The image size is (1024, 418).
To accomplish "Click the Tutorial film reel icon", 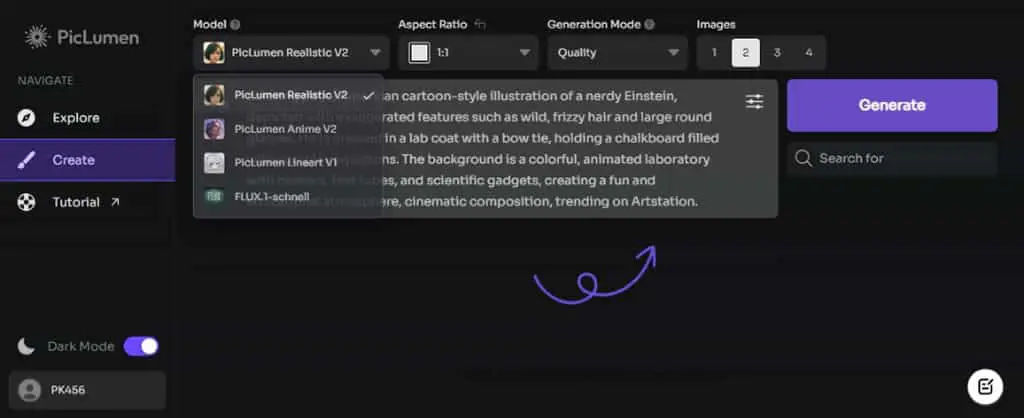I will click(26, 202).
